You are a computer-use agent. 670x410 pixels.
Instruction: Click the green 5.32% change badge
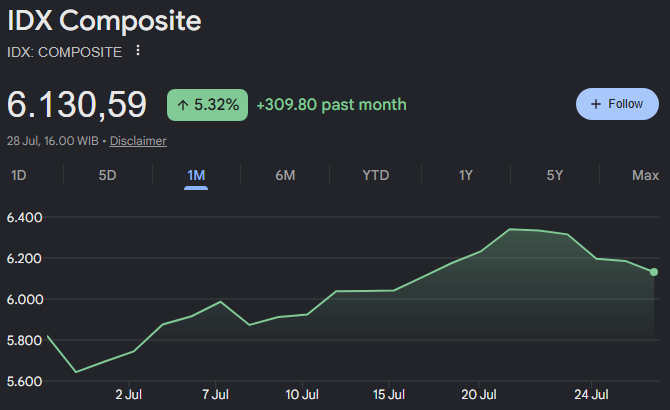[207, 105]
